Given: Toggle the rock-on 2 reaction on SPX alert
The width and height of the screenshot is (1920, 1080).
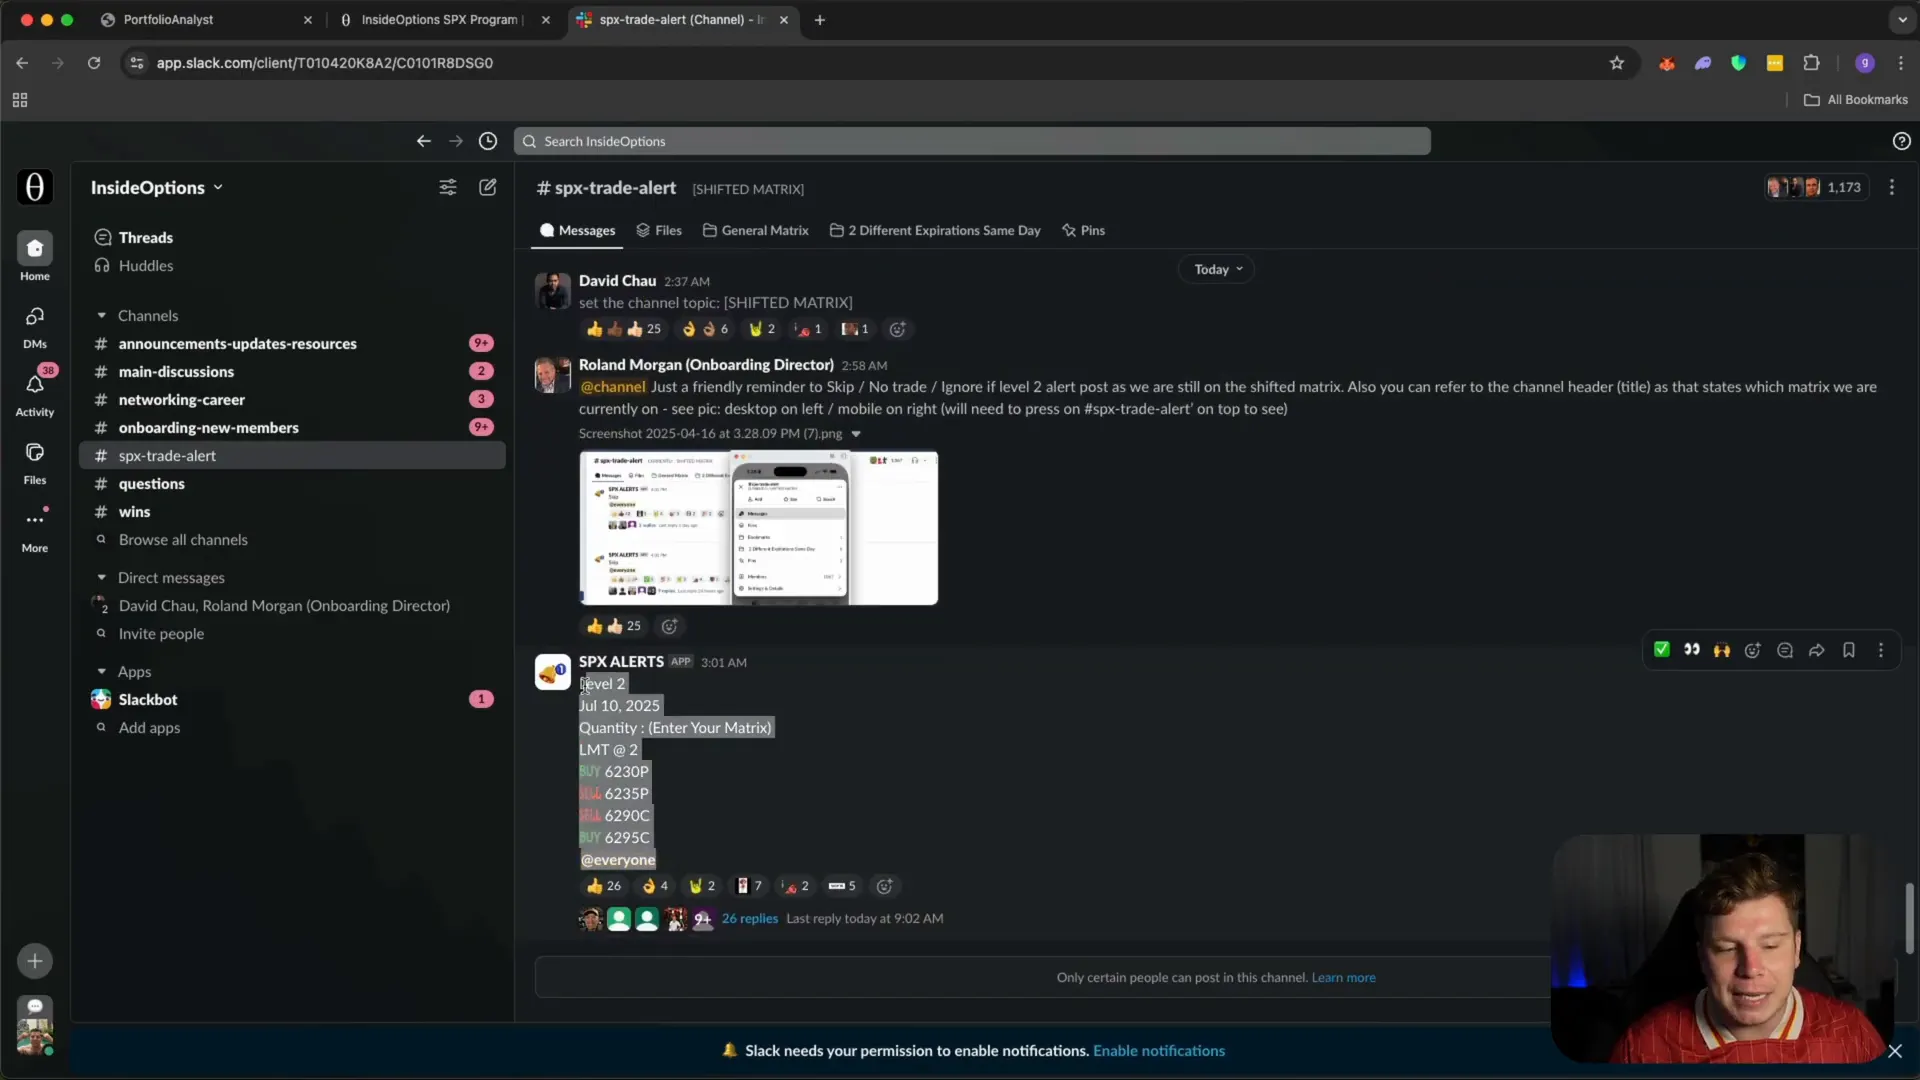Looking at the screenshot, I should 702,886.
